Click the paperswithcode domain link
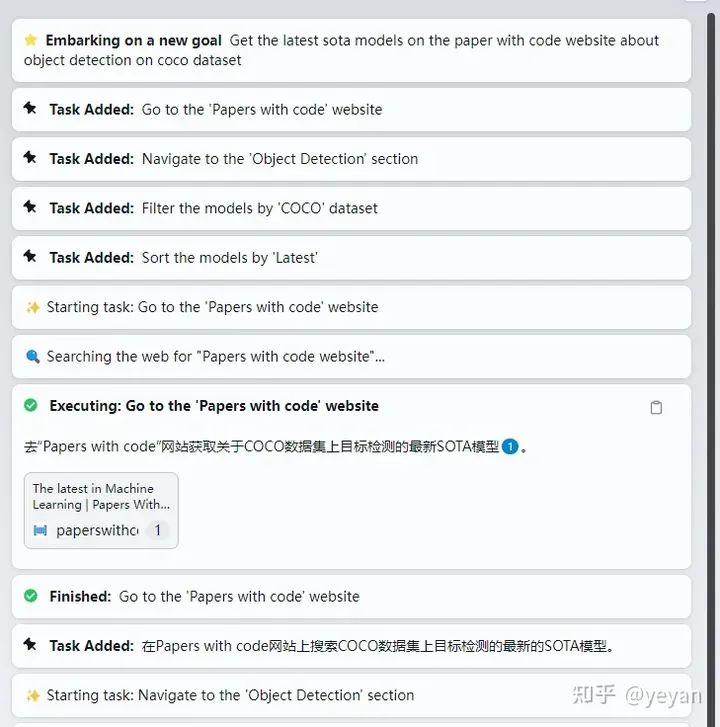The image size is (720, 727). [x=97, y=530]
